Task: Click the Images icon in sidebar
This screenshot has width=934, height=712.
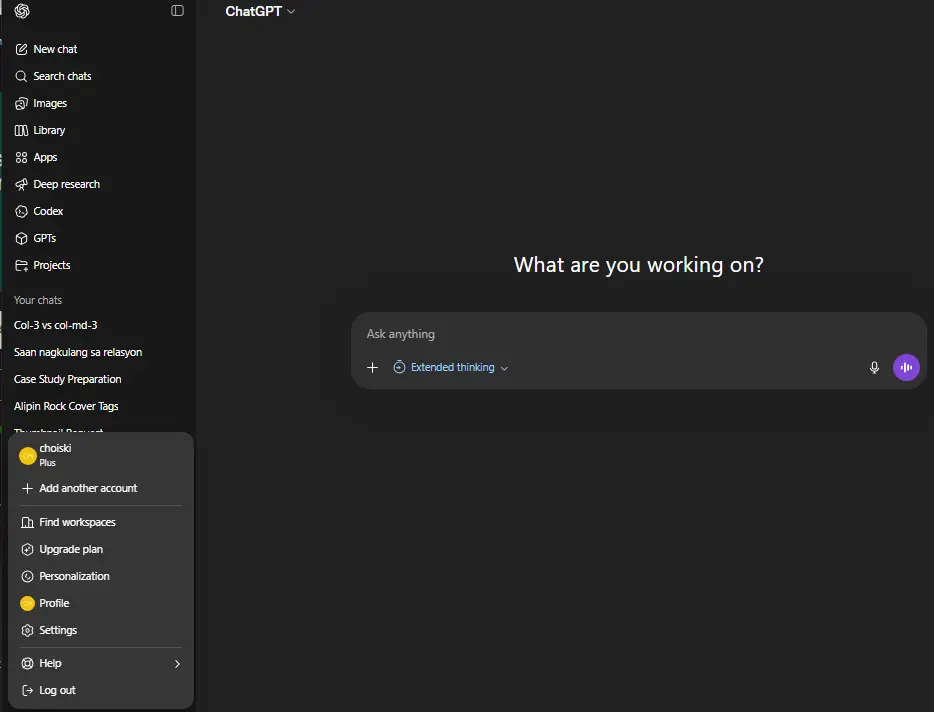Action: pos(21,103)
